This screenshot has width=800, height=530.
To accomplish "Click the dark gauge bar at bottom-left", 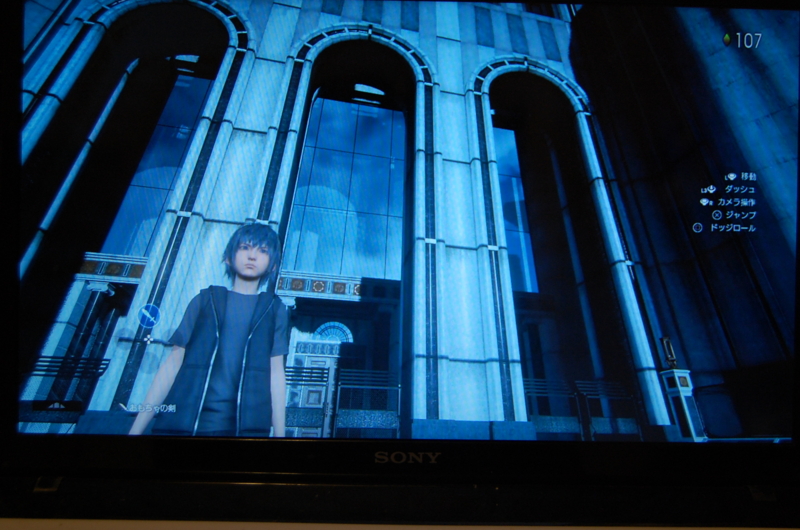I will point(56,406).
